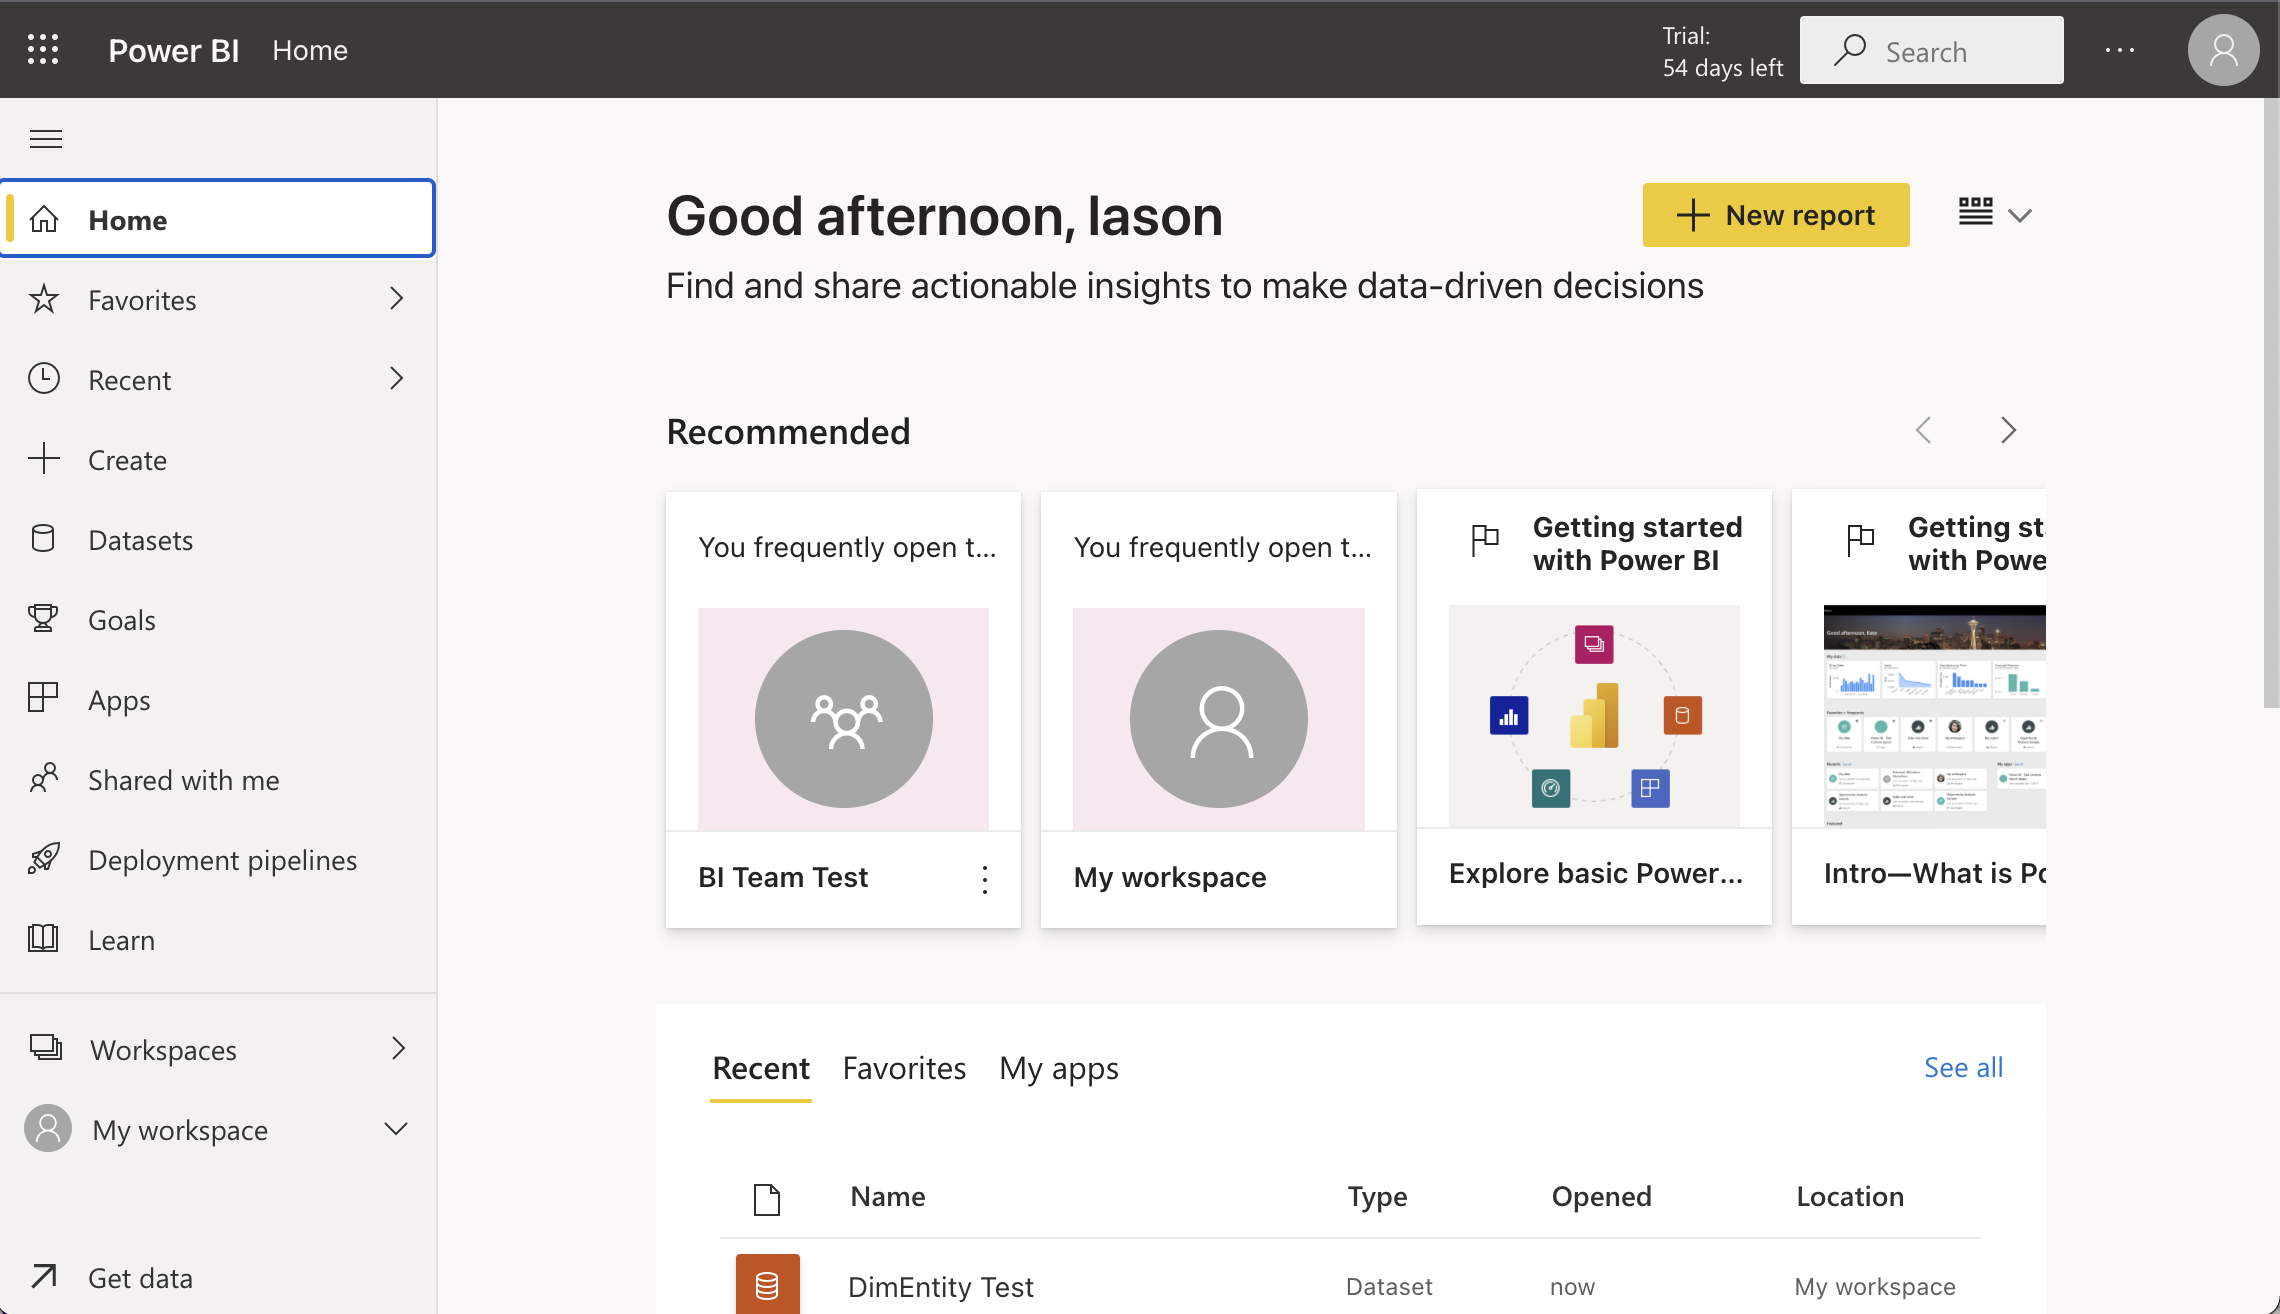Viewport: 2280px width, 1314px height.
Task: Open the BI Team Test card thumbnail
Action: click(843, 719)
